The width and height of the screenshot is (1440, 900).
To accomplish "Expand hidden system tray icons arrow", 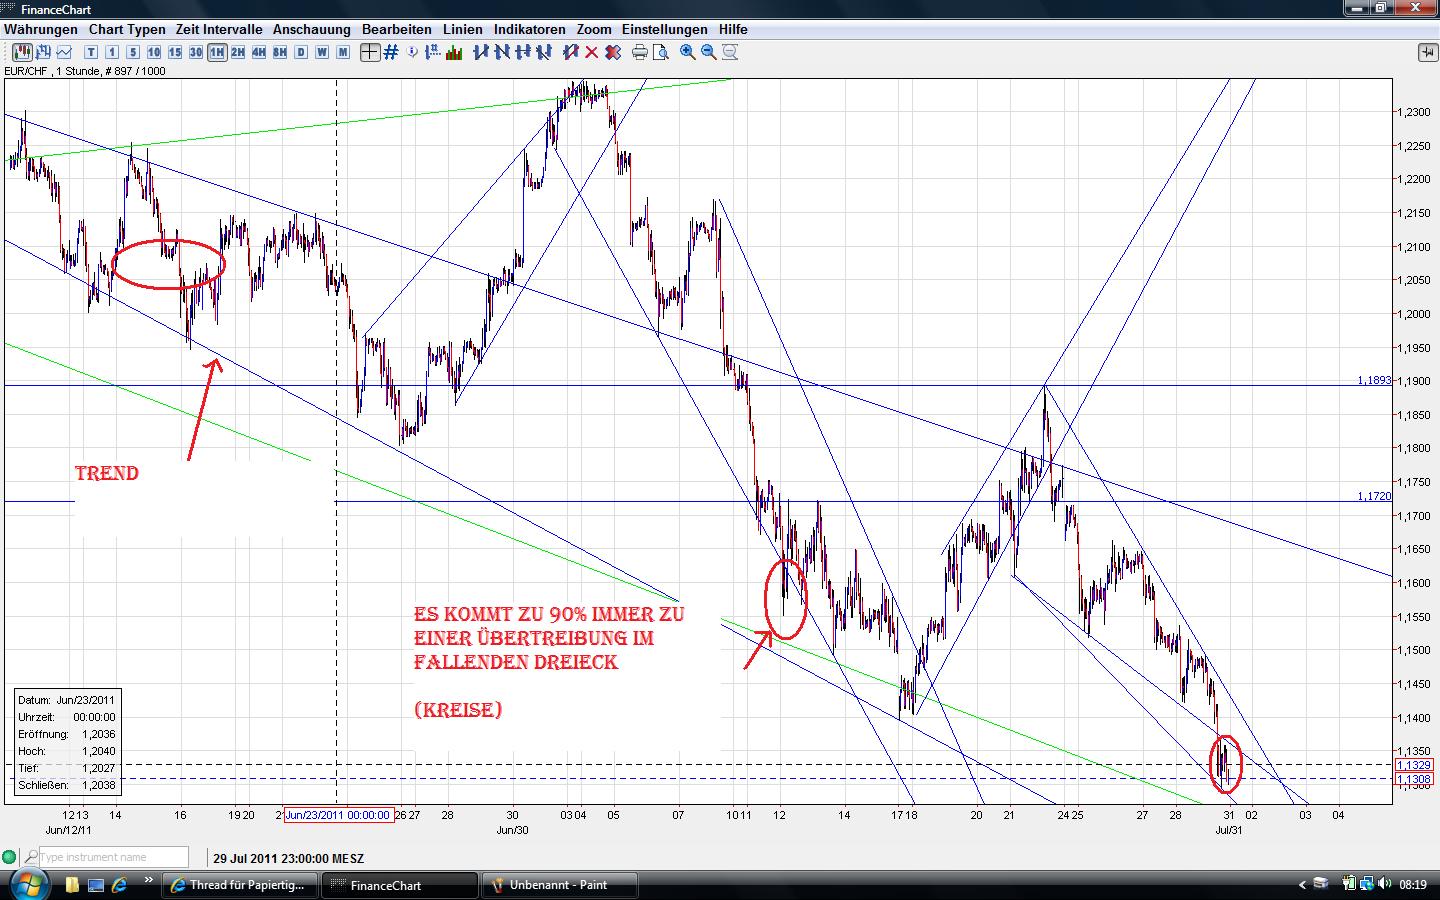I will click(1302, 885).
